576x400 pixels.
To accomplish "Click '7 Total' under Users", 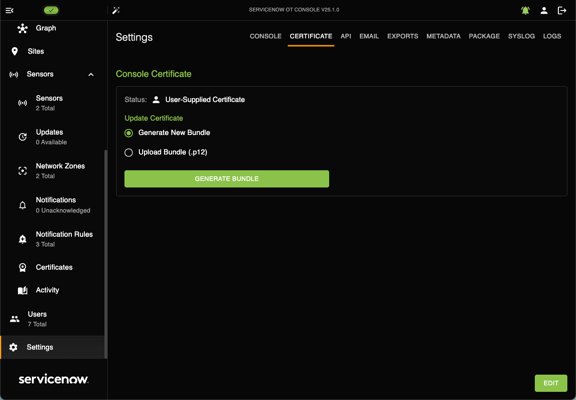I will pos(37,324).
